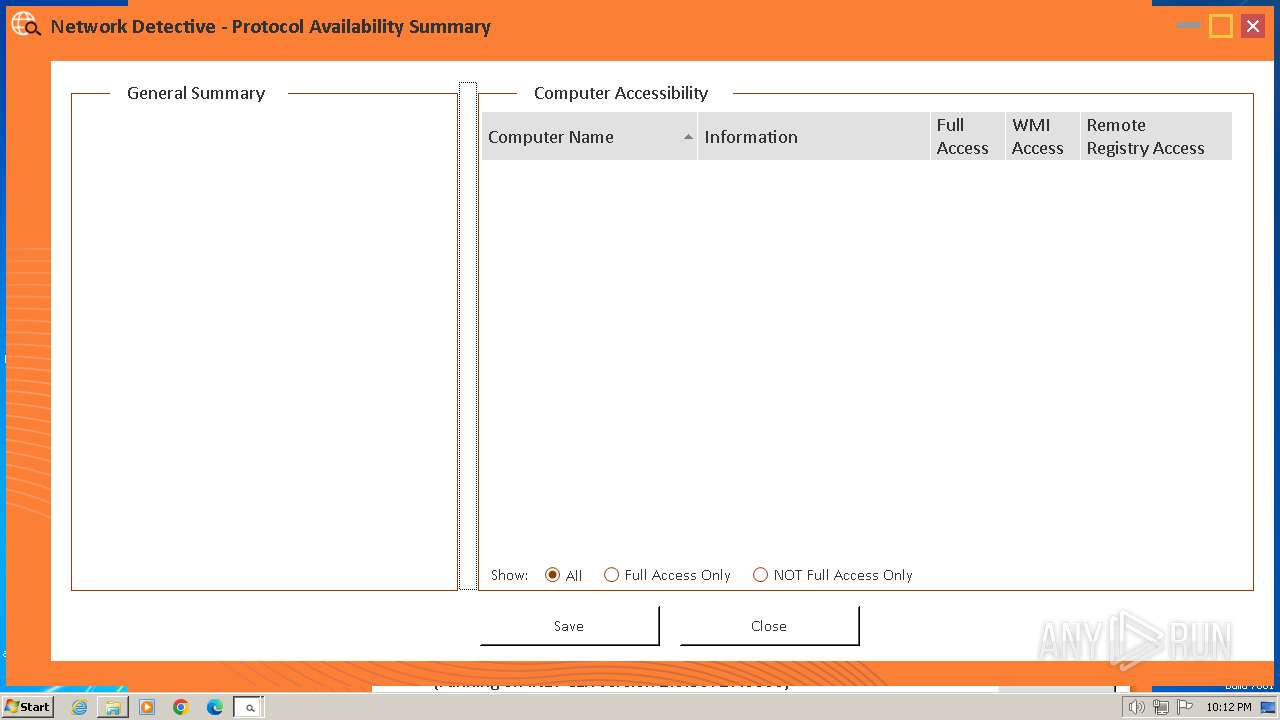Click the Remote Registry Access column header
The width and height of the screenshot is (1280, 720).
coord(1156,137)
